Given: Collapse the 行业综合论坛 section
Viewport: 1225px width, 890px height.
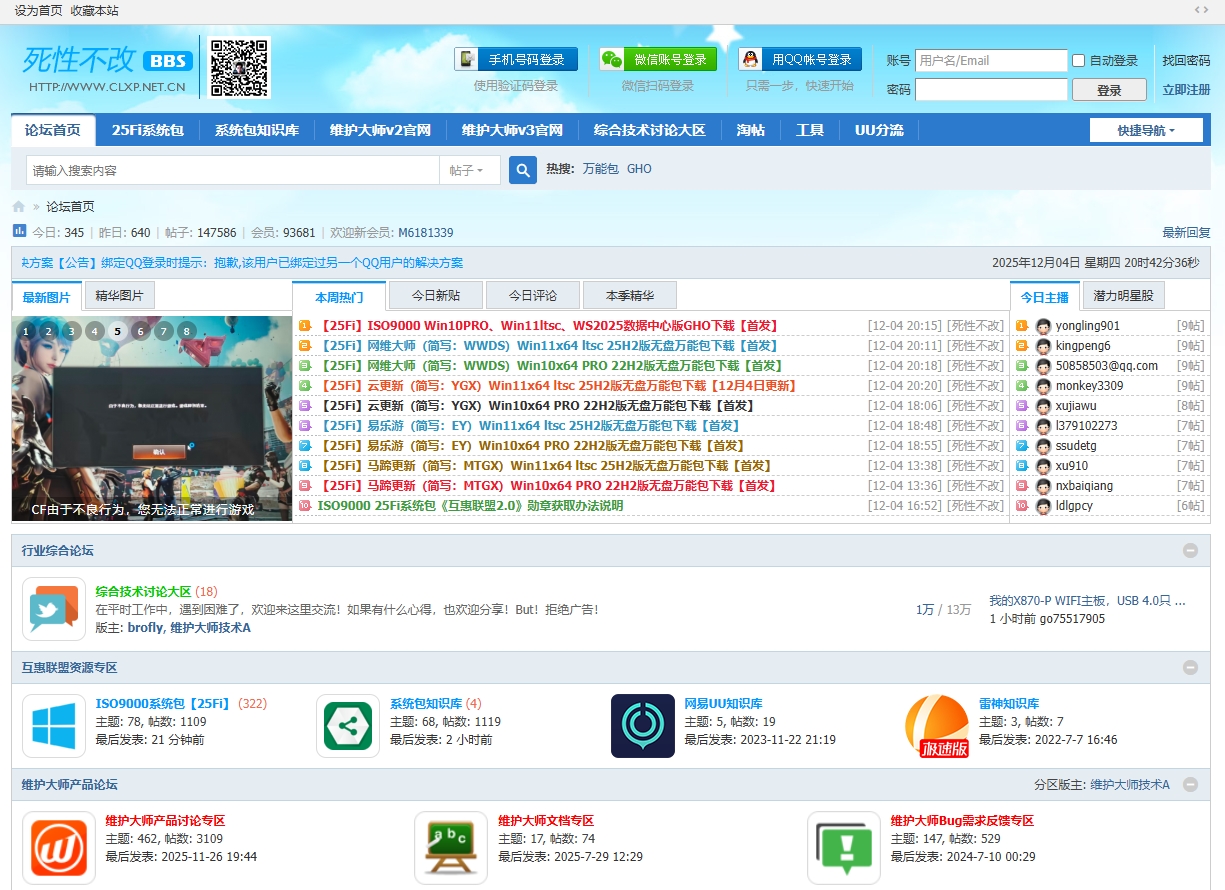Looking at the screenshot, I should (x=1190, y=550).
